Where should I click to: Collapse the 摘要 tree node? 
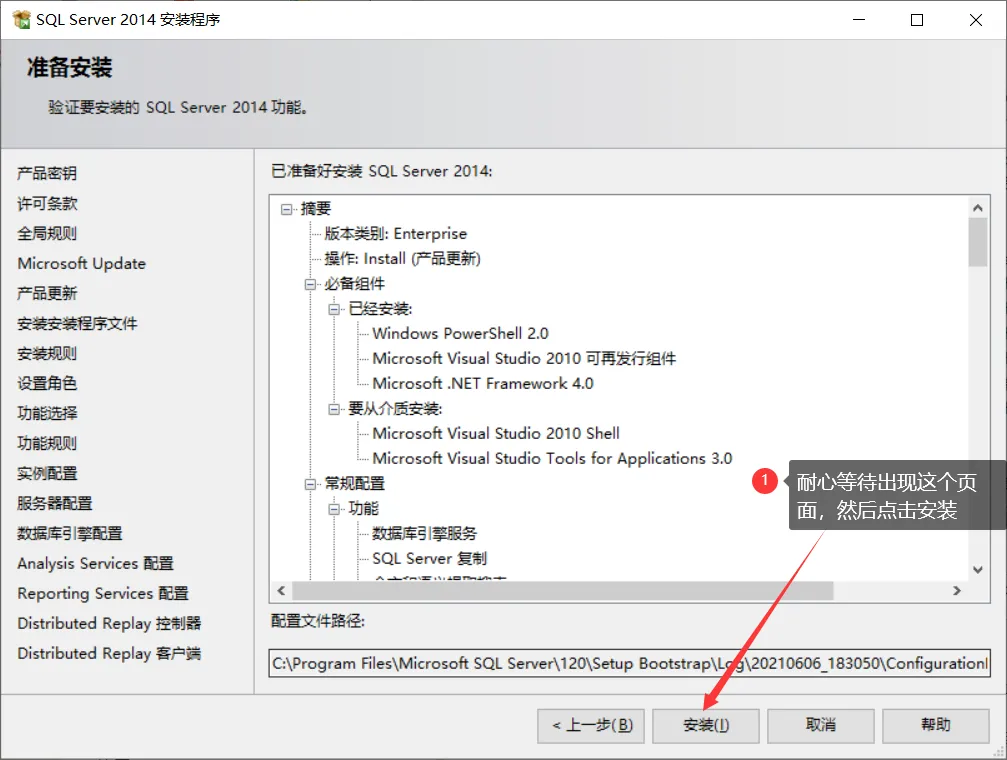click(286, 209)
